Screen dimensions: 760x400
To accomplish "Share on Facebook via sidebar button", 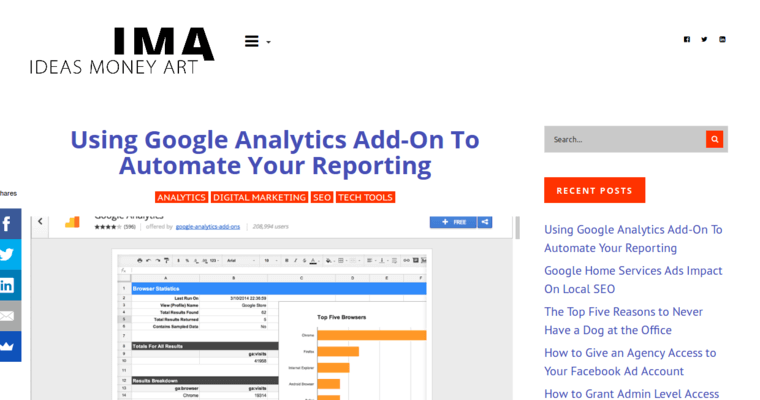I will [10, 224].
